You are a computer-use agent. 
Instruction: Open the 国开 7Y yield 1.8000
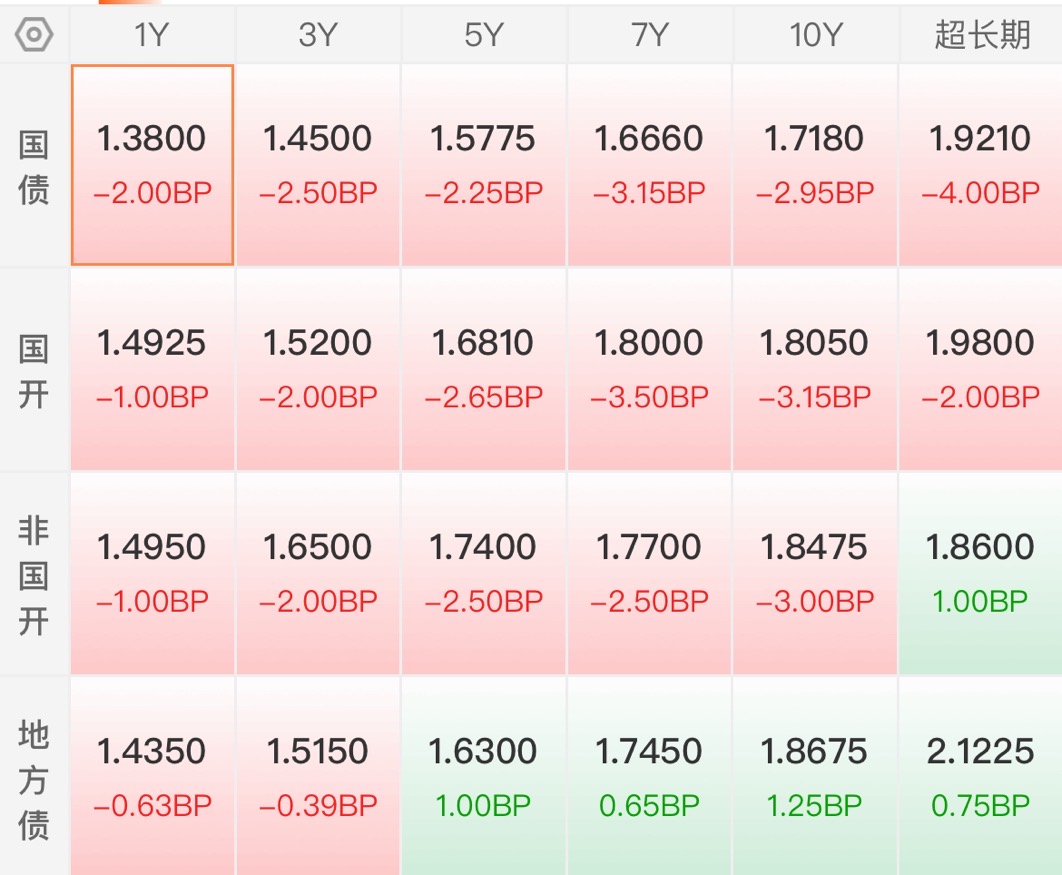650,370
